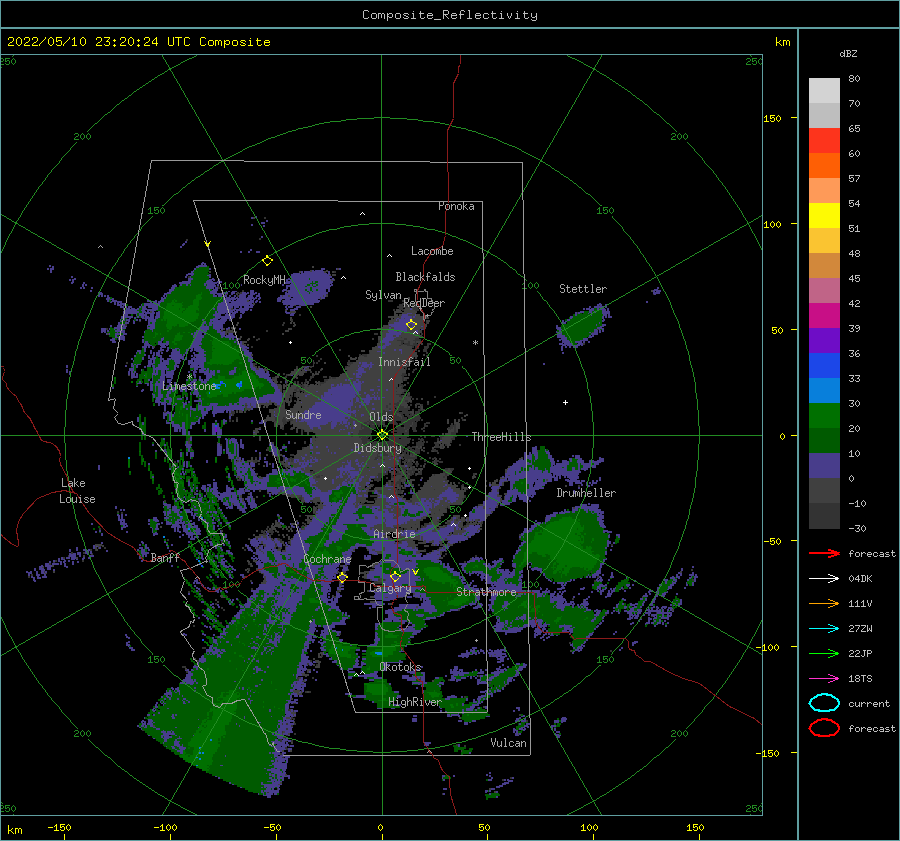Select the purple 10 dBZ color swatch
Viewport: 900px width, 841px height.
(x=824, y=465)
